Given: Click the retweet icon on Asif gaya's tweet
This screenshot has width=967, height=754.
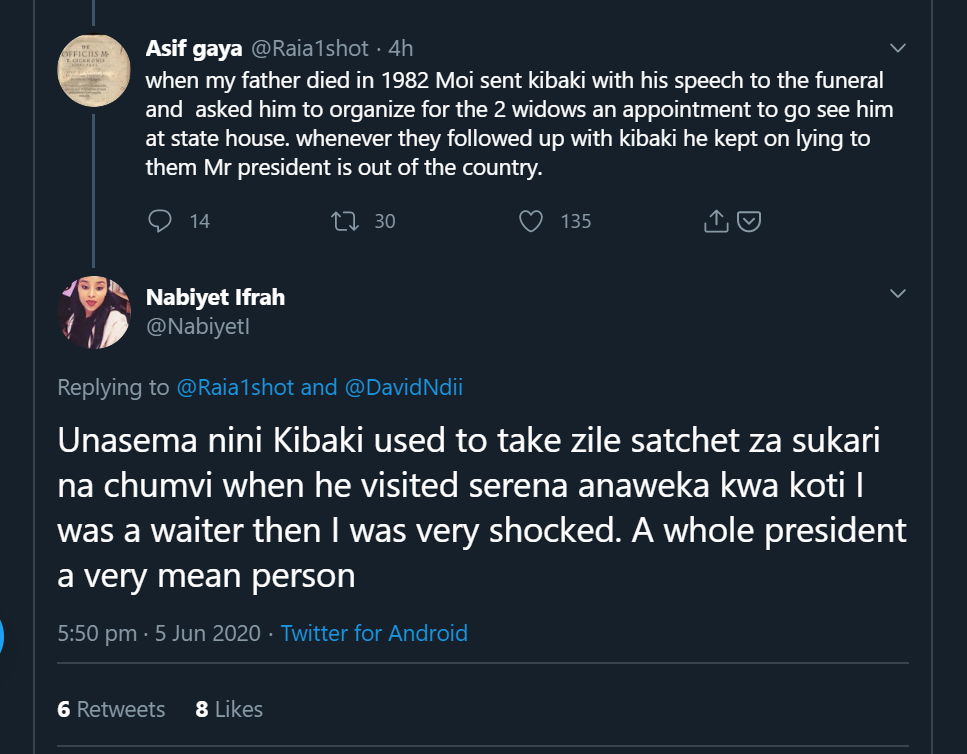Looking at the screenshot, I should pos(344,221).
